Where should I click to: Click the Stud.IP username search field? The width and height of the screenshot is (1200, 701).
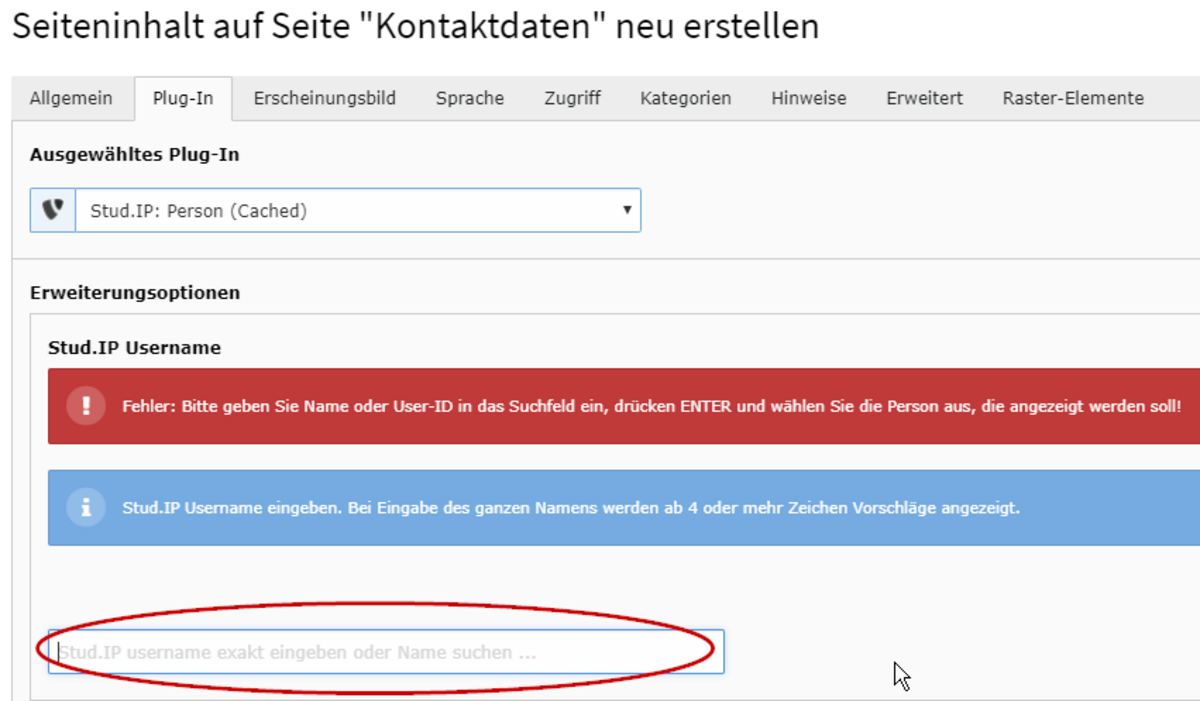pos(386,652)
